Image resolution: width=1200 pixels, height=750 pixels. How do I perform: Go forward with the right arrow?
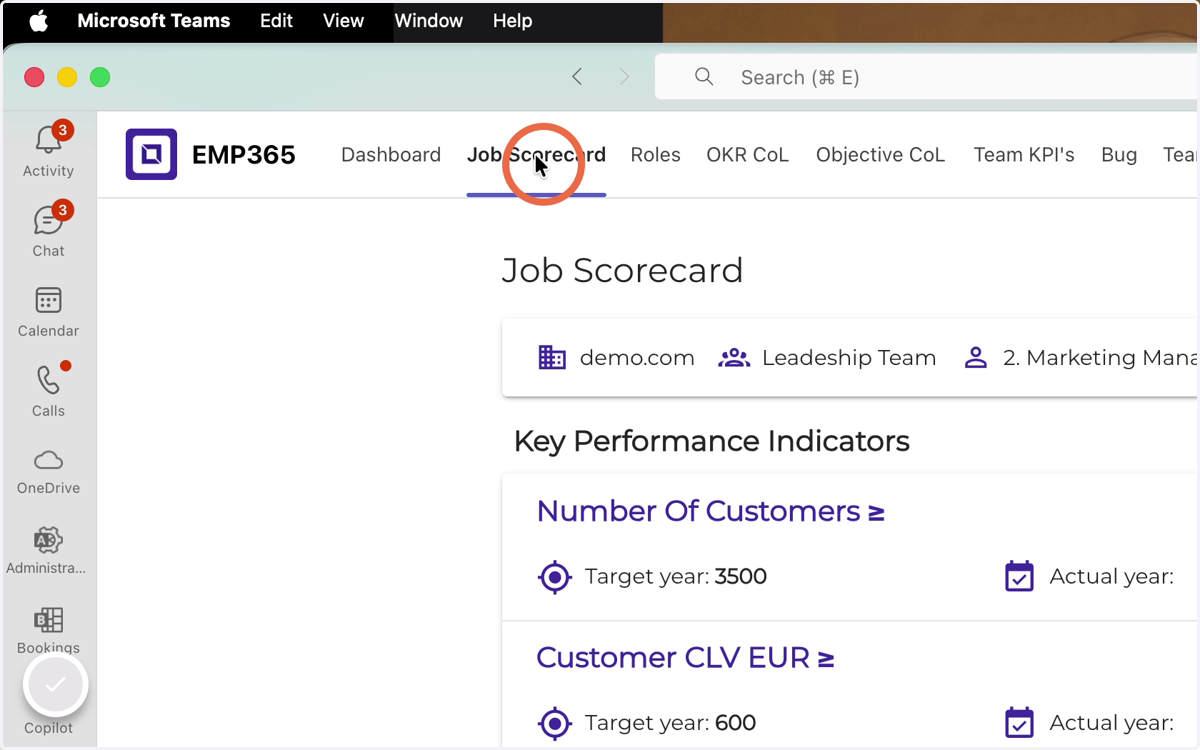coord(624,77)
